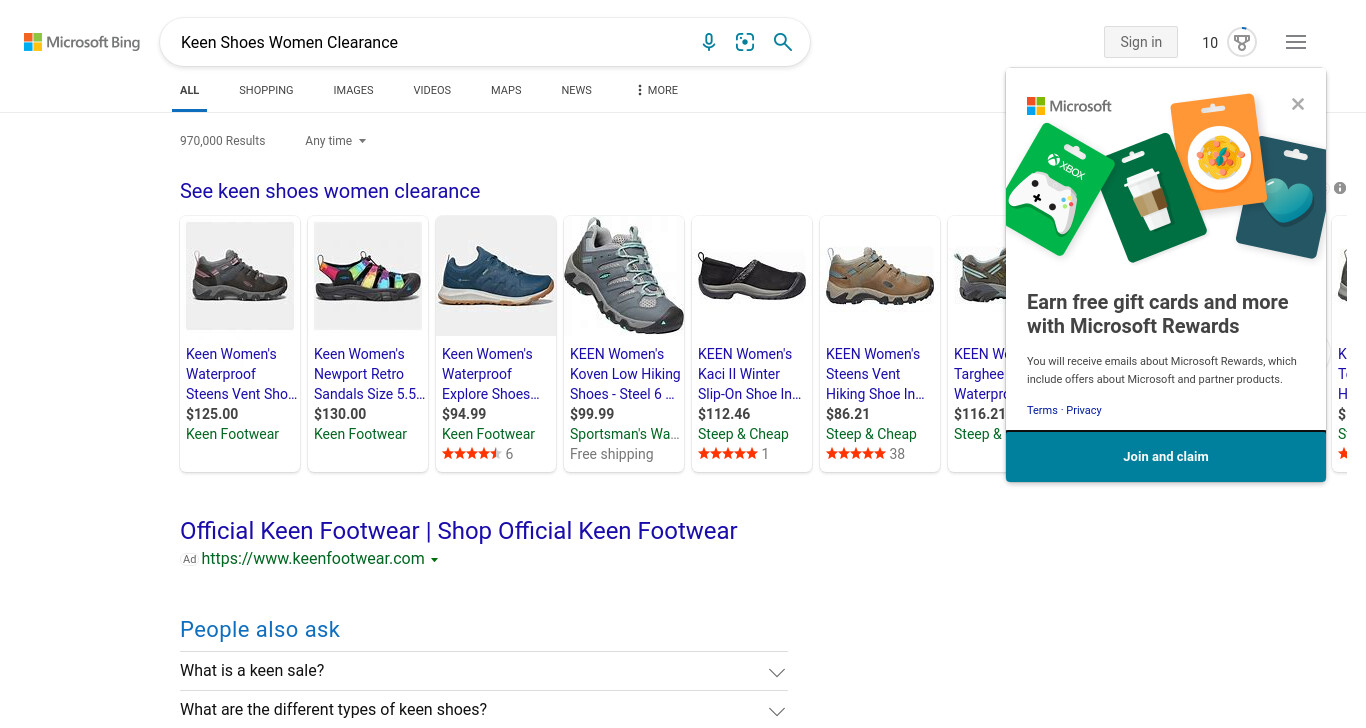The height and width of the screenshot is (728, 1366).
Task: Click the ad info icon
Action: tap(1340, 188)
